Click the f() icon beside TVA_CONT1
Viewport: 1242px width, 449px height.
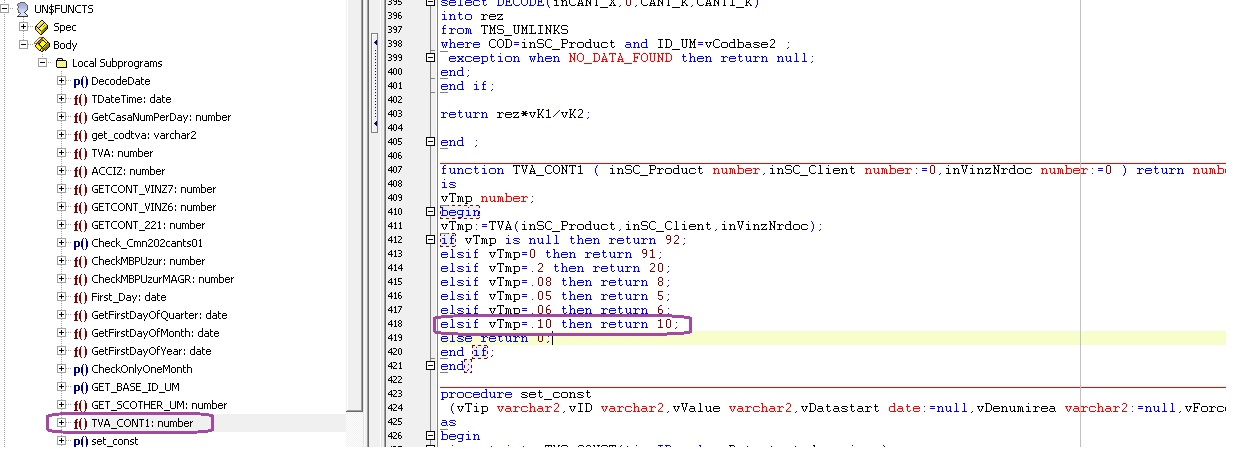(x=81, y=423)
